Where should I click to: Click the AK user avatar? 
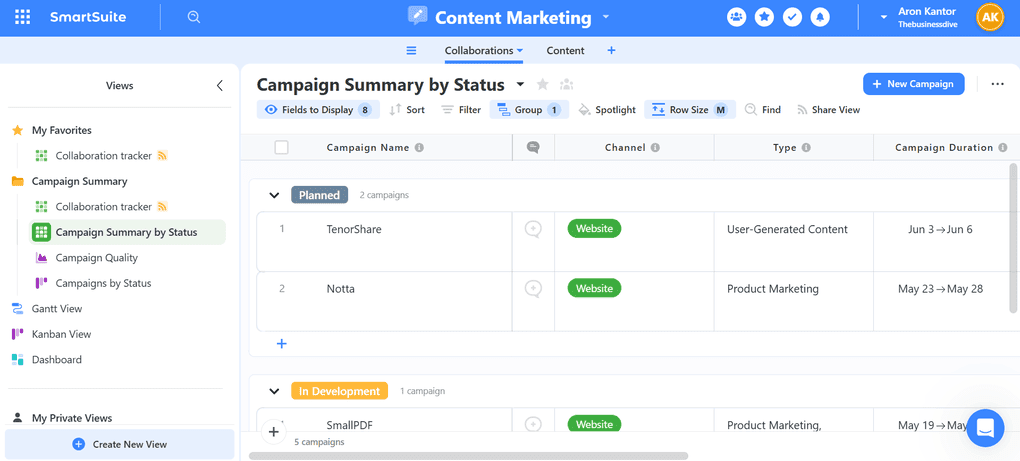point(990,18)
